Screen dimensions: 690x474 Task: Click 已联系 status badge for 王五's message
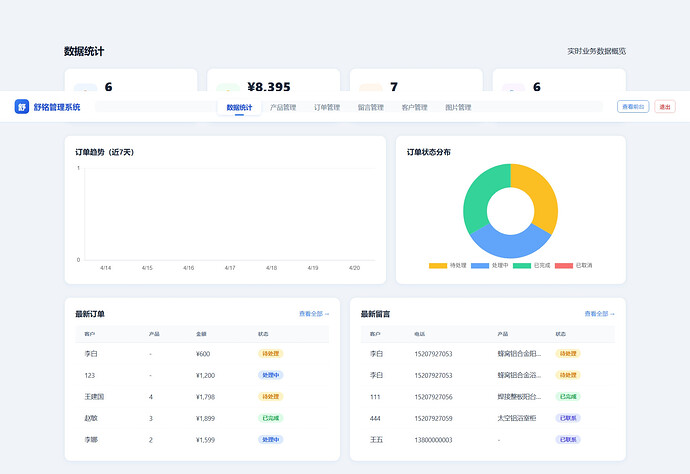567,439
